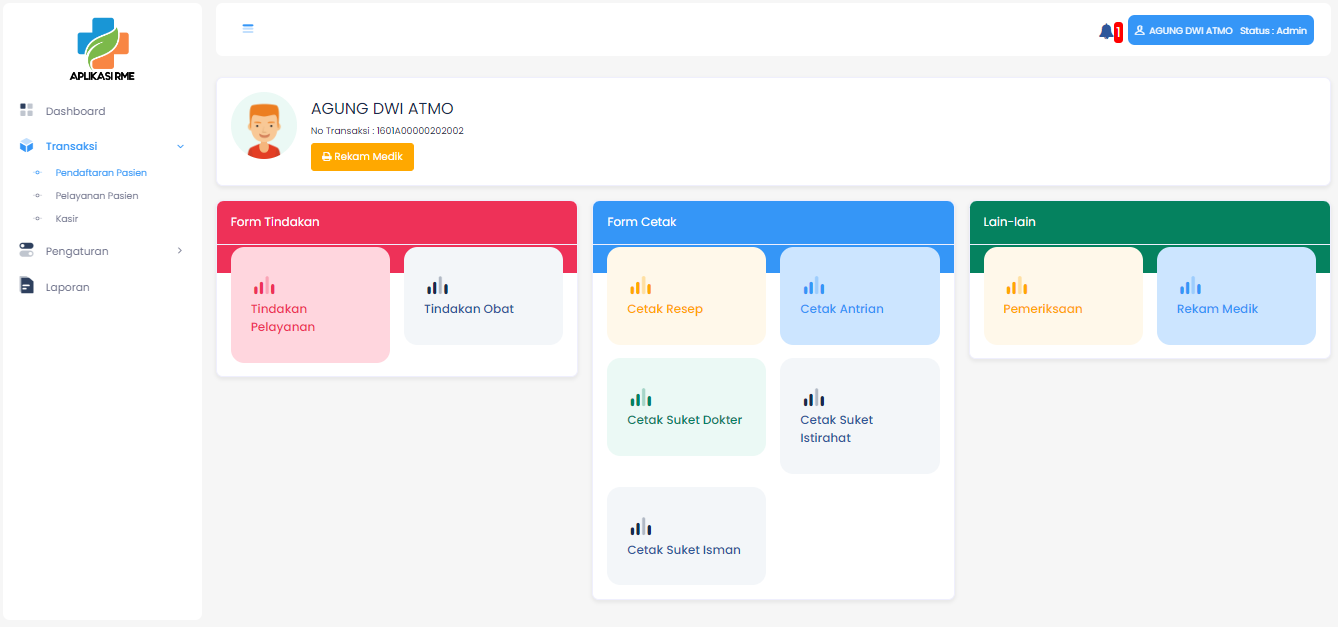This screenshot has height=627, width=1338.
Task: Go to the Kasir submenu item
Action: click(x=67, y=219)
